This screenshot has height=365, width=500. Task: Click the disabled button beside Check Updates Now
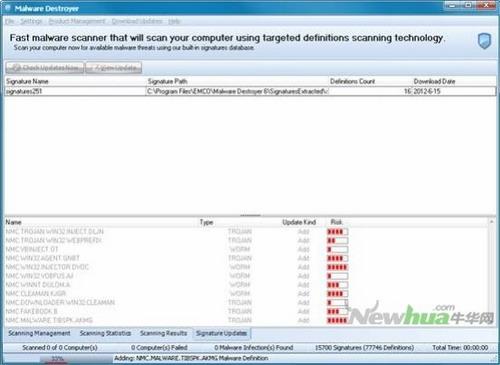click(114, 68)
